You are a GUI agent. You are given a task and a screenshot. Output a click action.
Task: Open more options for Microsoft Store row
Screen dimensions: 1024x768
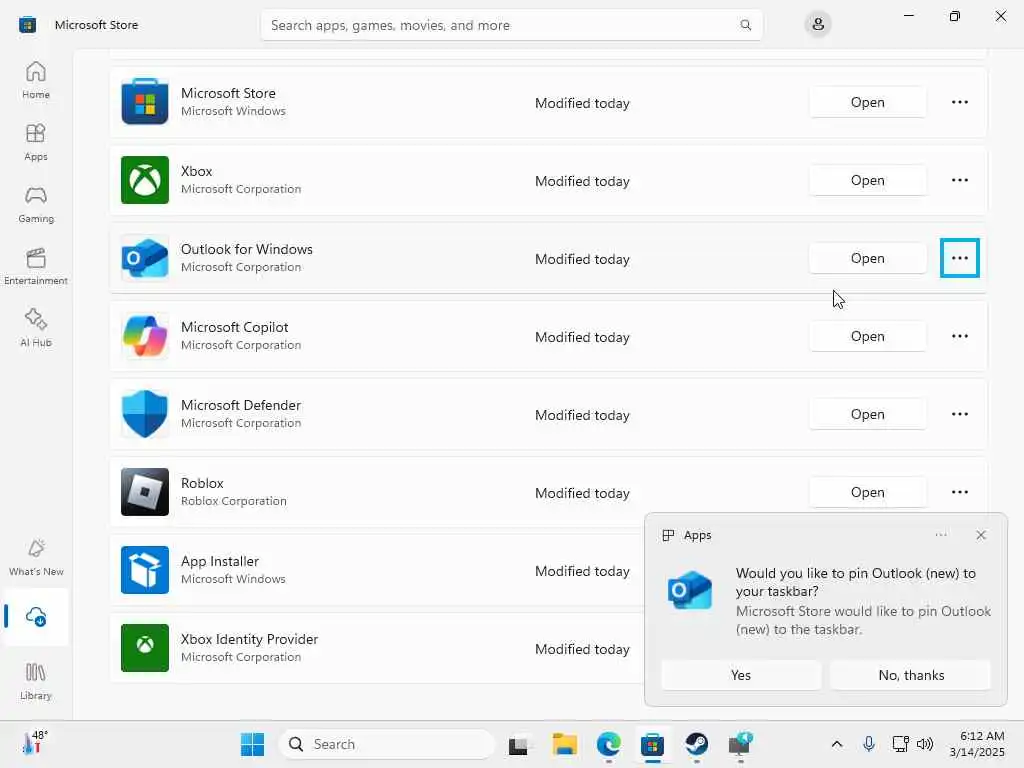coord(959,102)
